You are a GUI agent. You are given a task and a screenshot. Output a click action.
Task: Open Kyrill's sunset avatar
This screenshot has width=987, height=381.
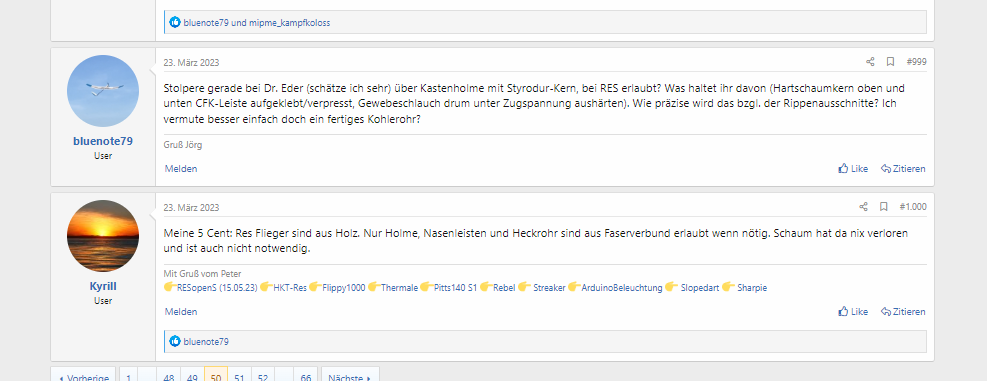pyautogui.click(x=103, y=236)
